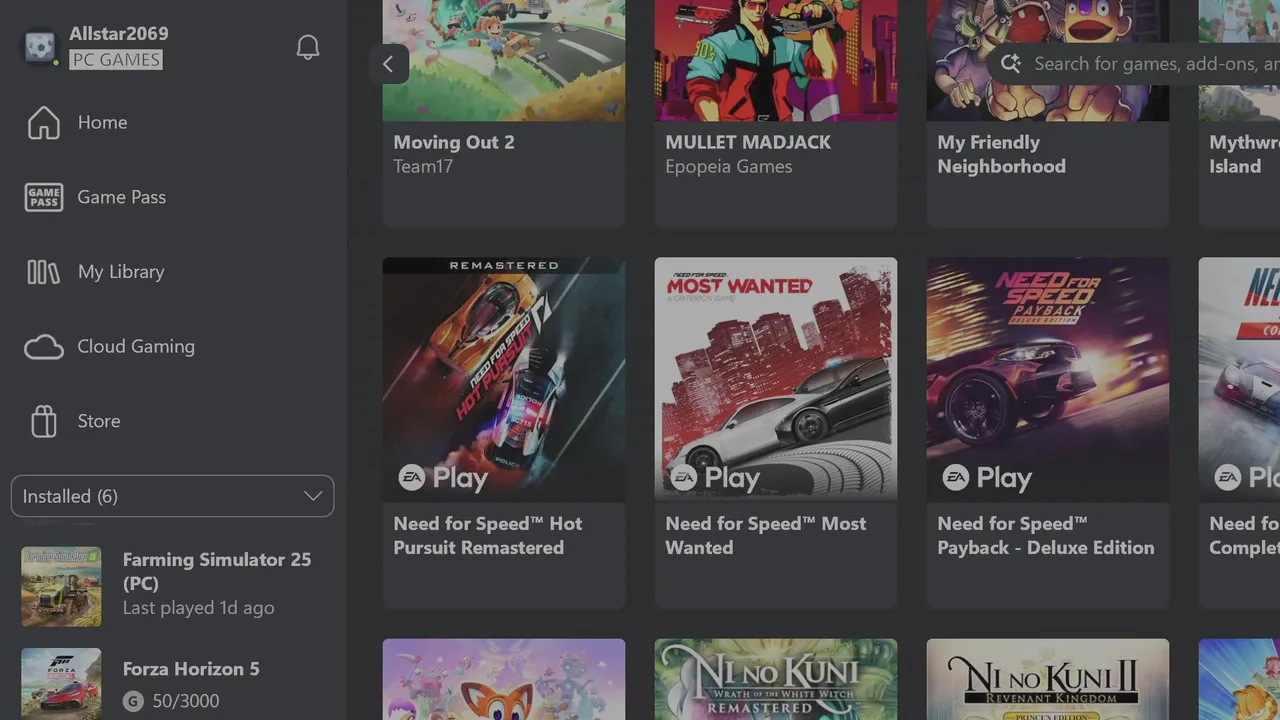1280x720 pixels.
Task: Click the Team17 publisher name
Action: [x=423, y=167]
